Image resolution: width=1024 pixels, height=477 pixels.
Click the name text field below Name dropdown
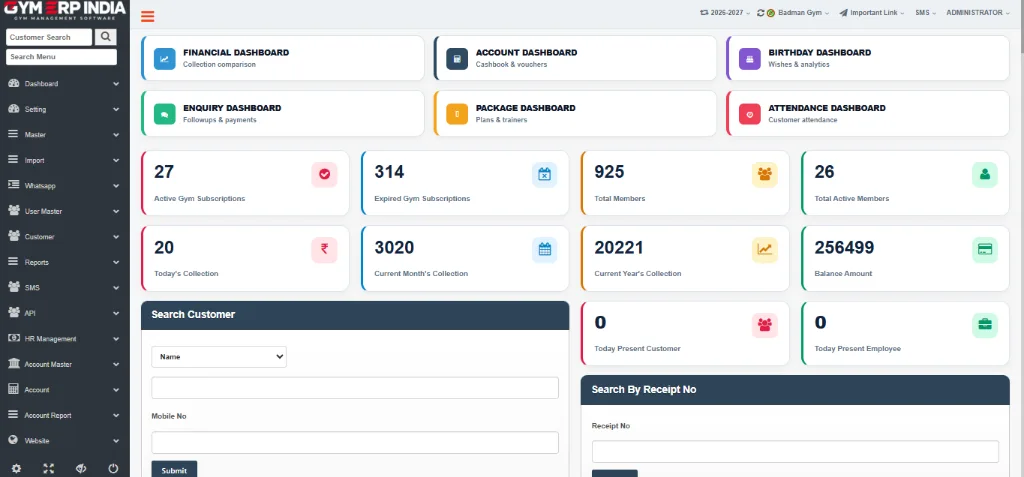pyautogui.click(x=355, y=387)
